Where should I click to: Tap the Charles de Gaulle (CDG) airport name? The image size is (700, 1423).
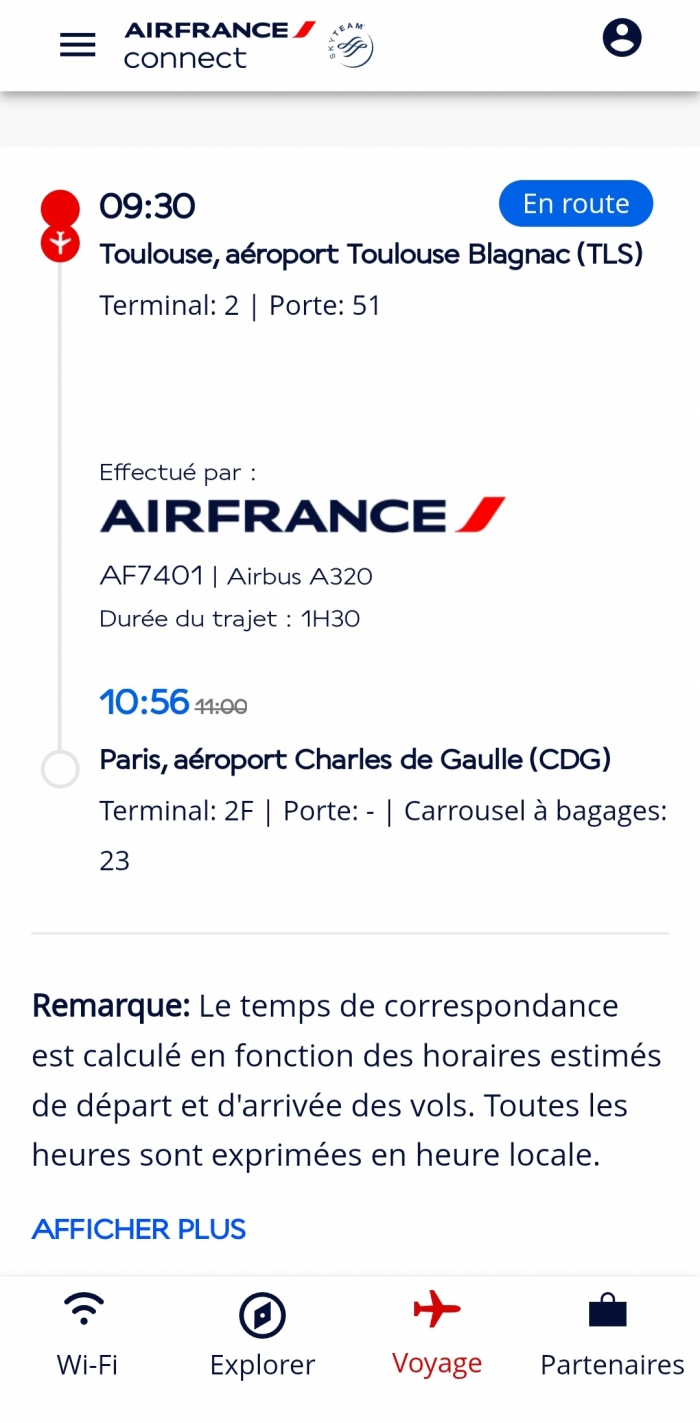click(355, 760)
